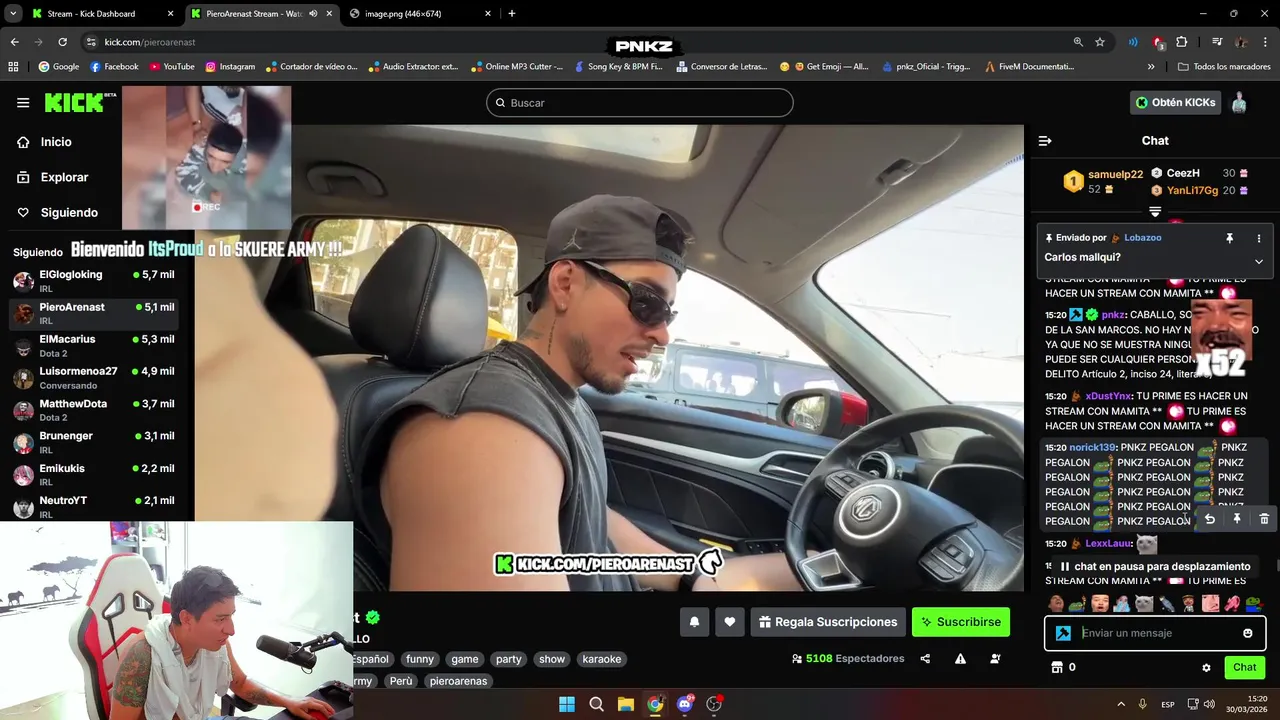Image resolution: width=1280 pixels, height=720 pixels.
Task: Open the Kick hamburger sidebar menu
Action: 23,102
